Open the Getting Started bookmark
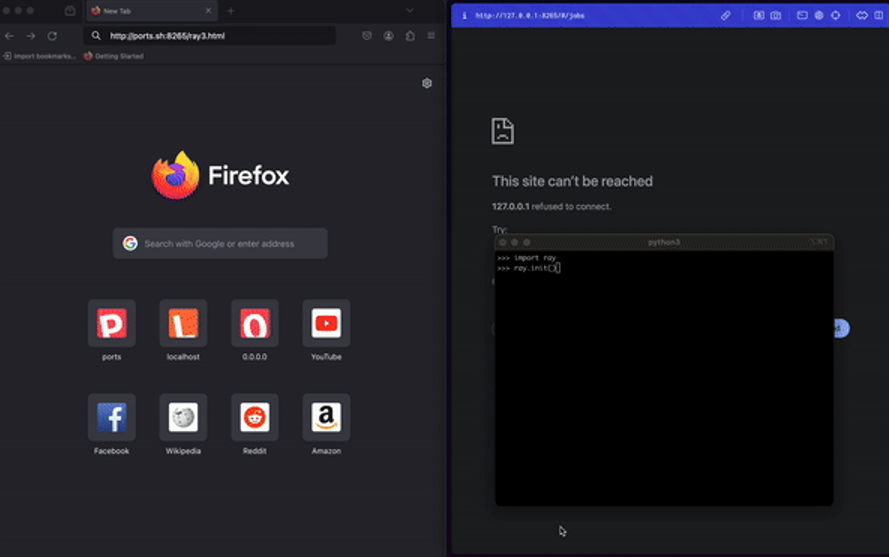889x557 pixels. click(x=113, y=56)
